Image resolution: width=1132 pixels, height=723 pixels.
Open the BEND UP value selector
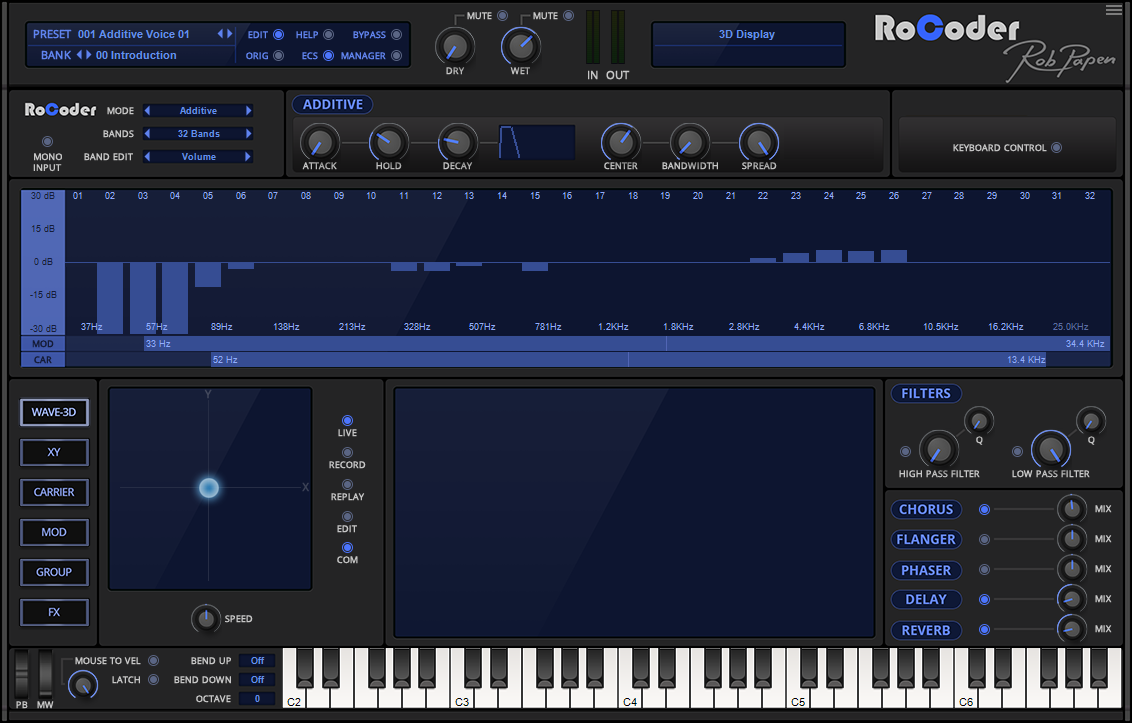[x=258, y=661]
